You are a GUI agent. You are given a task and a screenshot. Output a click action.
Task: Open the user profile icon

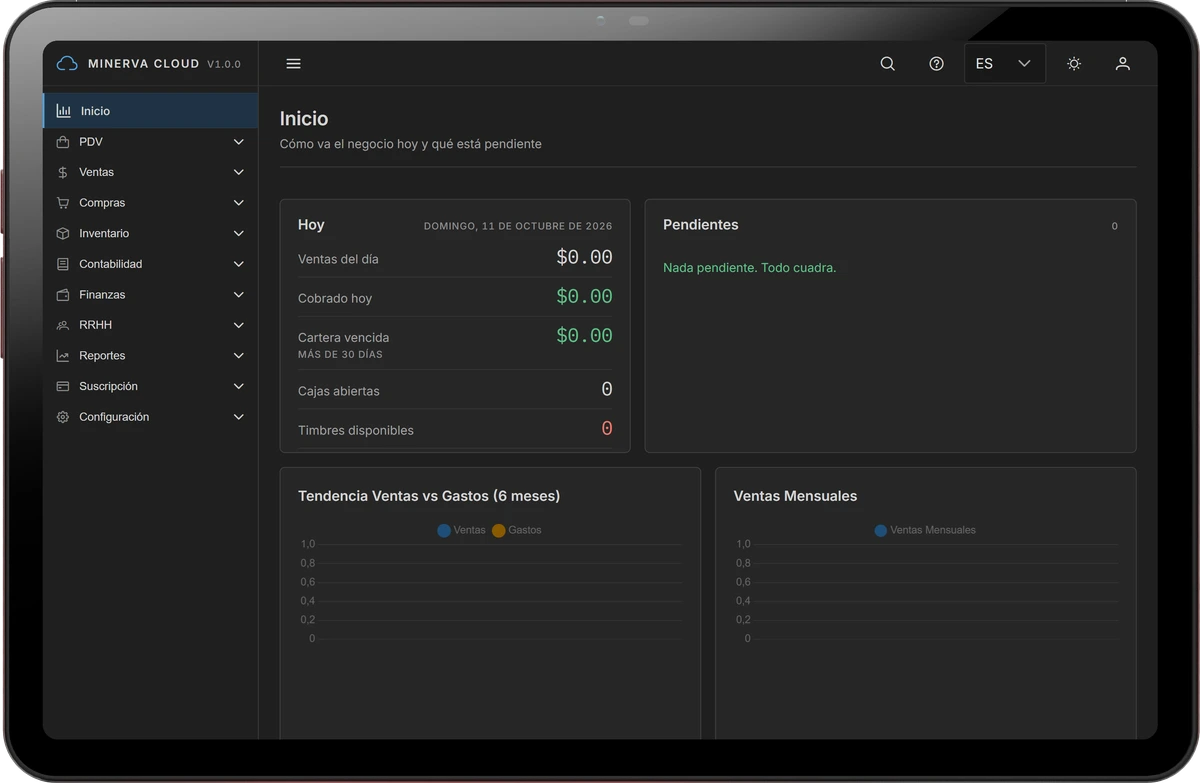(1123, 63)
